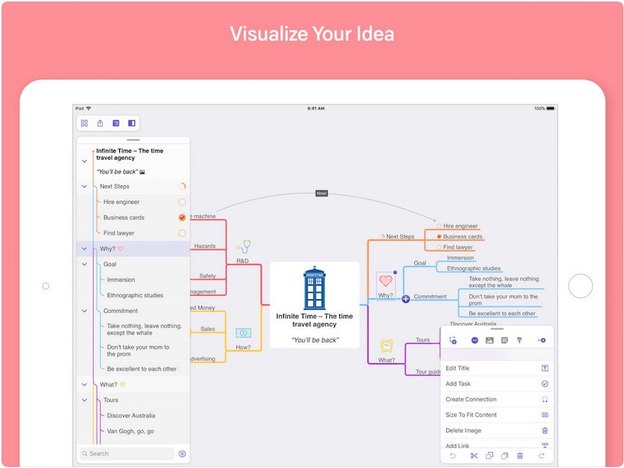
Task: Click the Search field in the outline
Action: [x=125, y=453]
